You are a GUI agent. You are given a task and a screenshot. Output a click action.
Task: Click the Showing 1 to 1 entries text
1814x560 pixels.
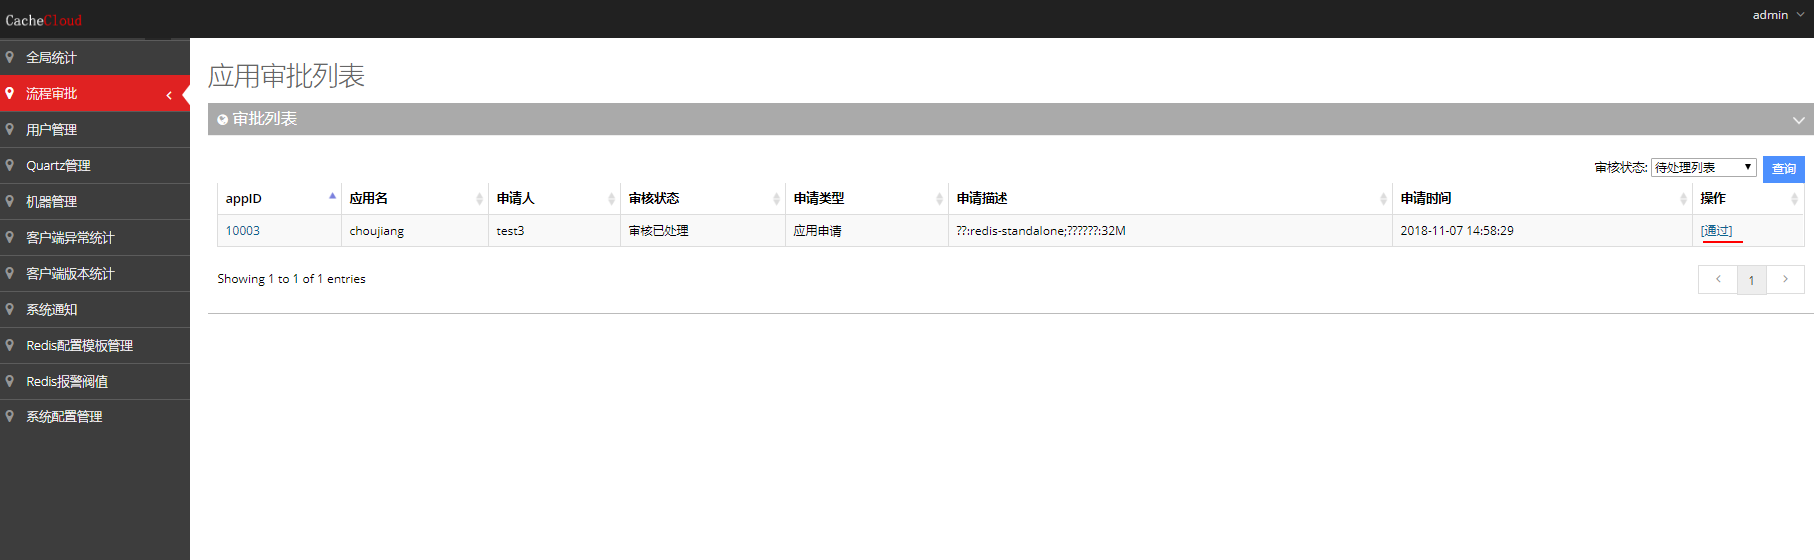point(291,279)
